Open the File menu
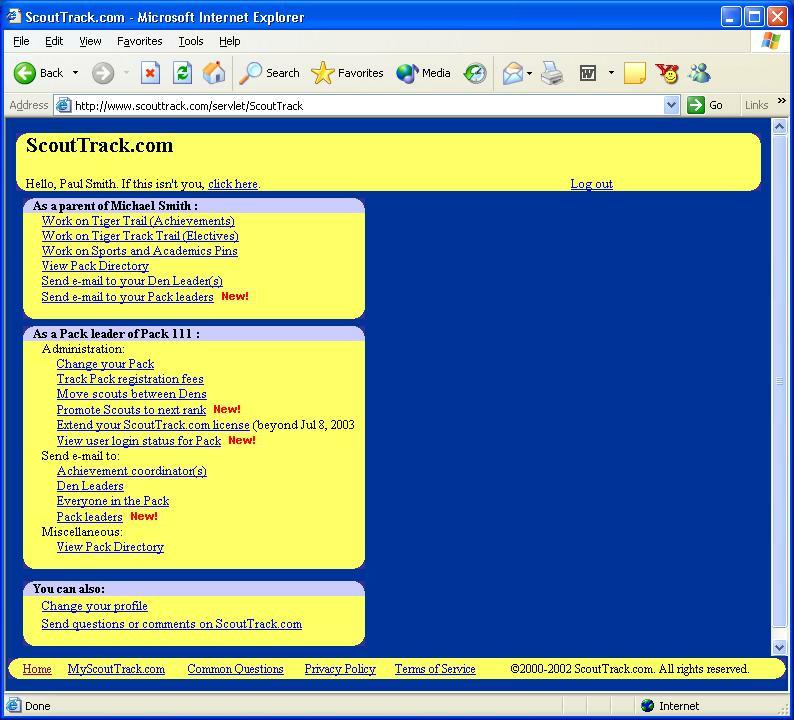 [21, 42]
